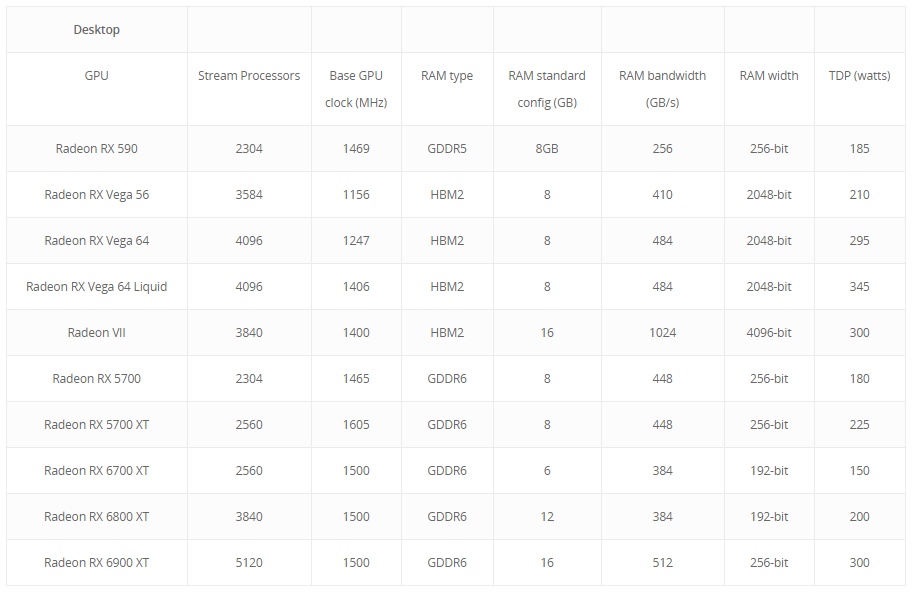This screenshot has height=596, width=914.
Task: Select the "1024" RAM bandwidth value
Action: coord(662,333)
